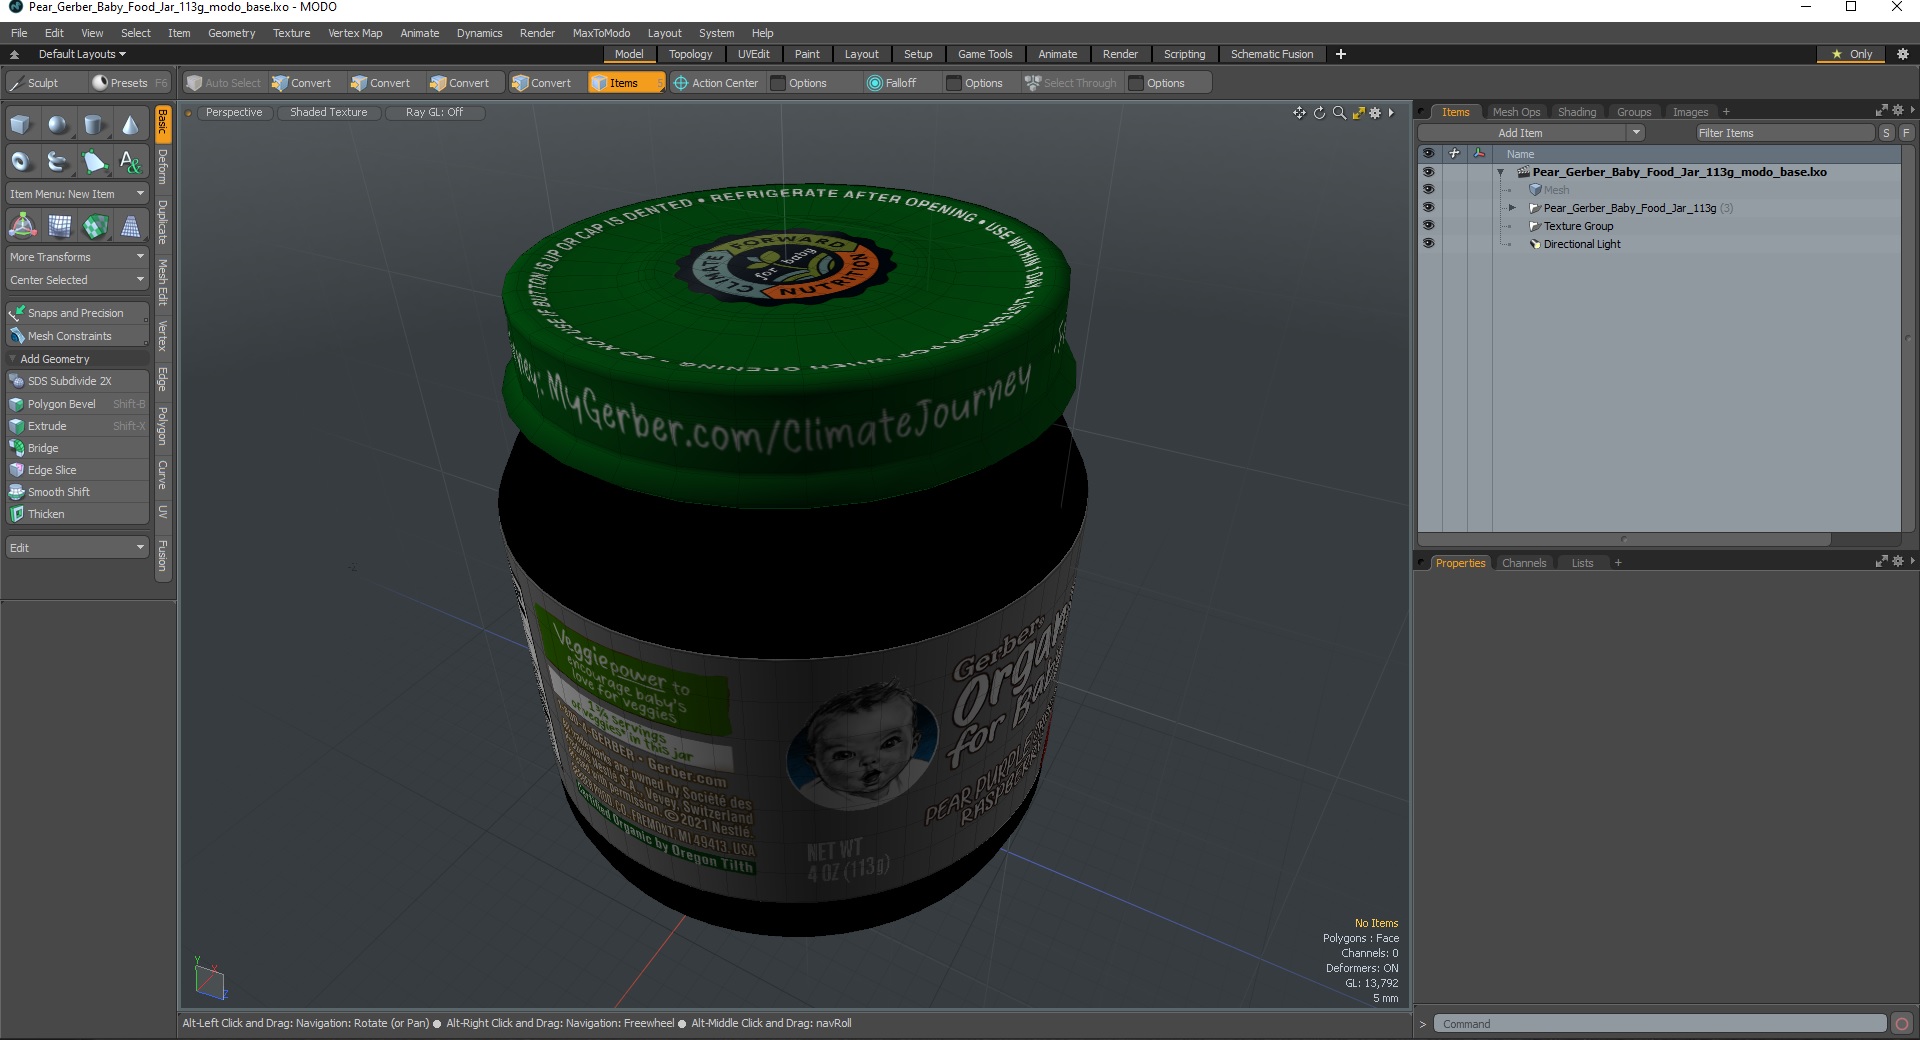Click the SDS Subdivide 2X tool
The width and height of the screenshot is (1920, 1040).
click(78, 381)
